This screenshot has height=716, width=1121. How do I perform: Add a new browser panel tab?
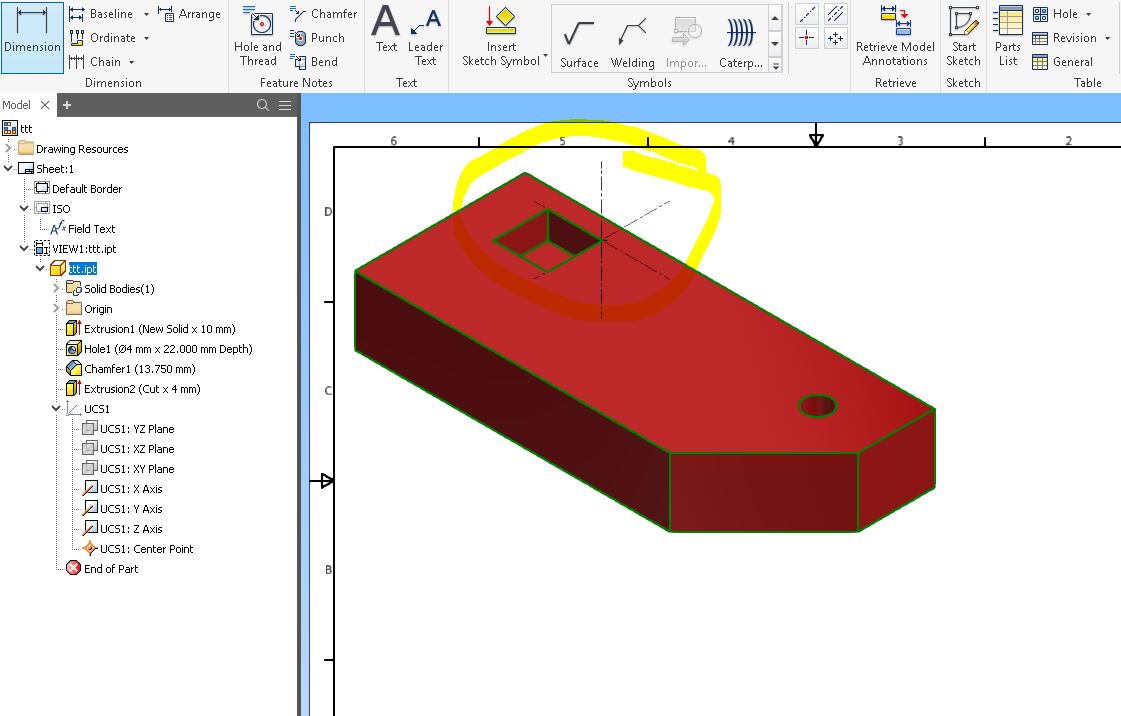point(66,105)
